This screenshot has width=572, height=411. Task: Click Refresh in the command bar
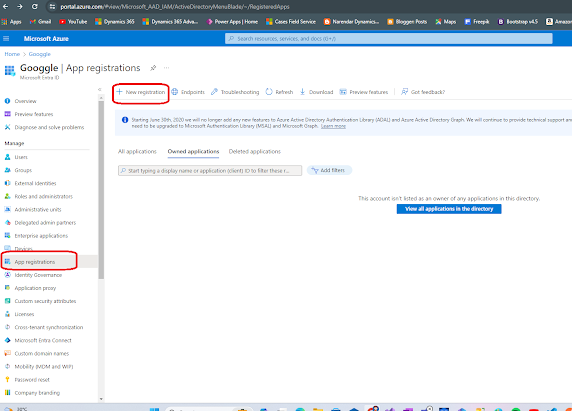279,92
